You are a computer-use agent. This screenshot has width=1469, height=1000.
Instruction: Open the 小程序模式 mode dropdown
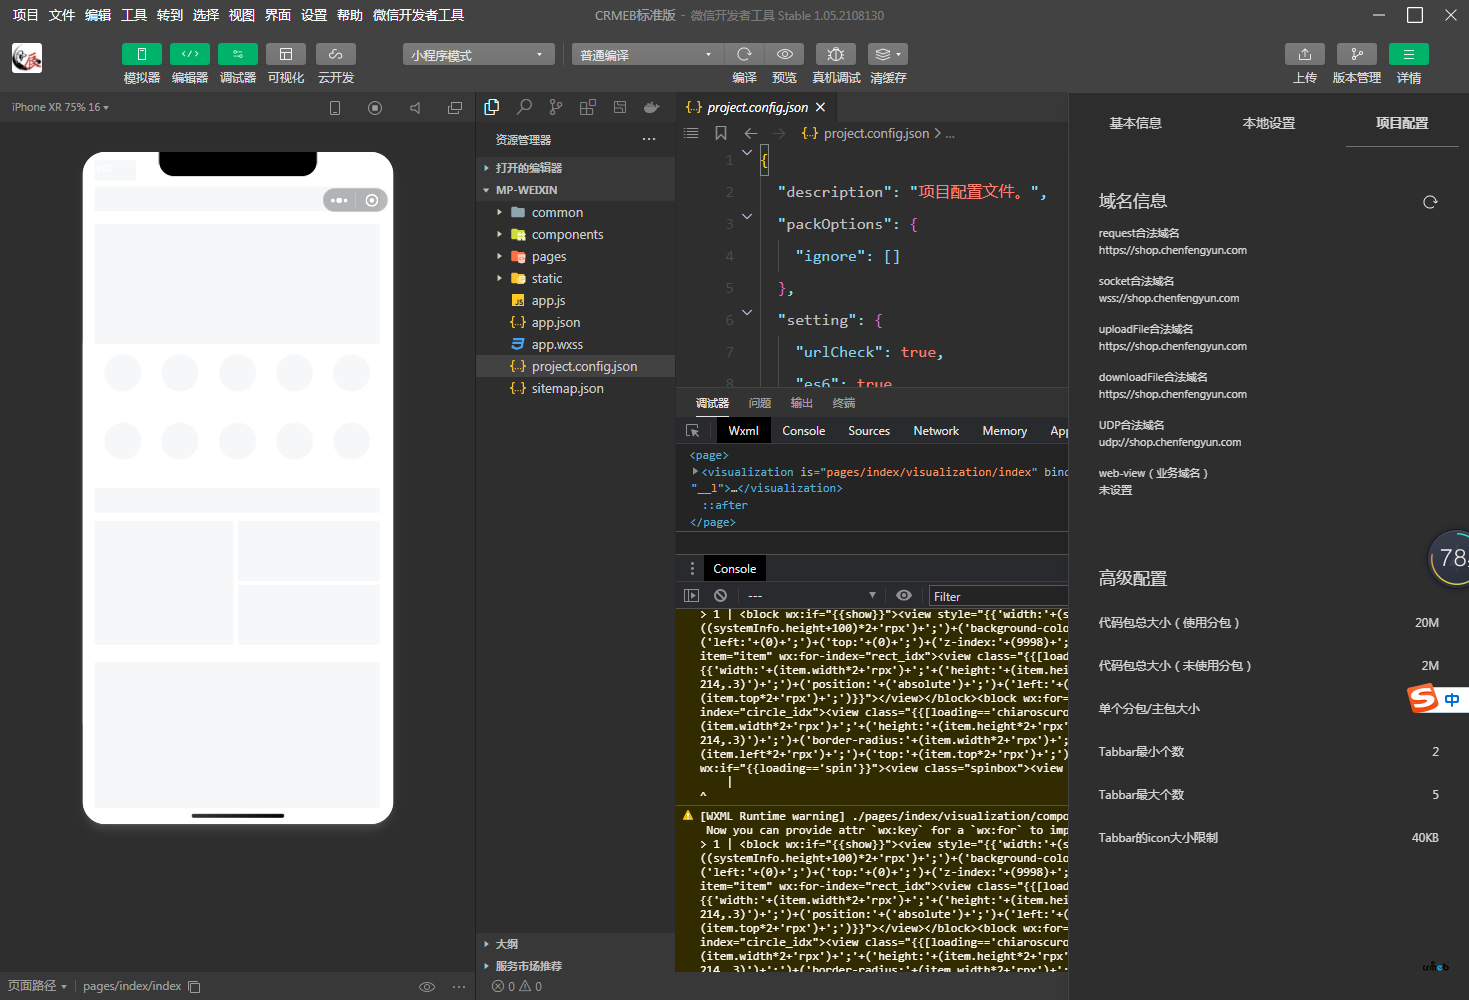pyautogui.click(x=479, y=55)
